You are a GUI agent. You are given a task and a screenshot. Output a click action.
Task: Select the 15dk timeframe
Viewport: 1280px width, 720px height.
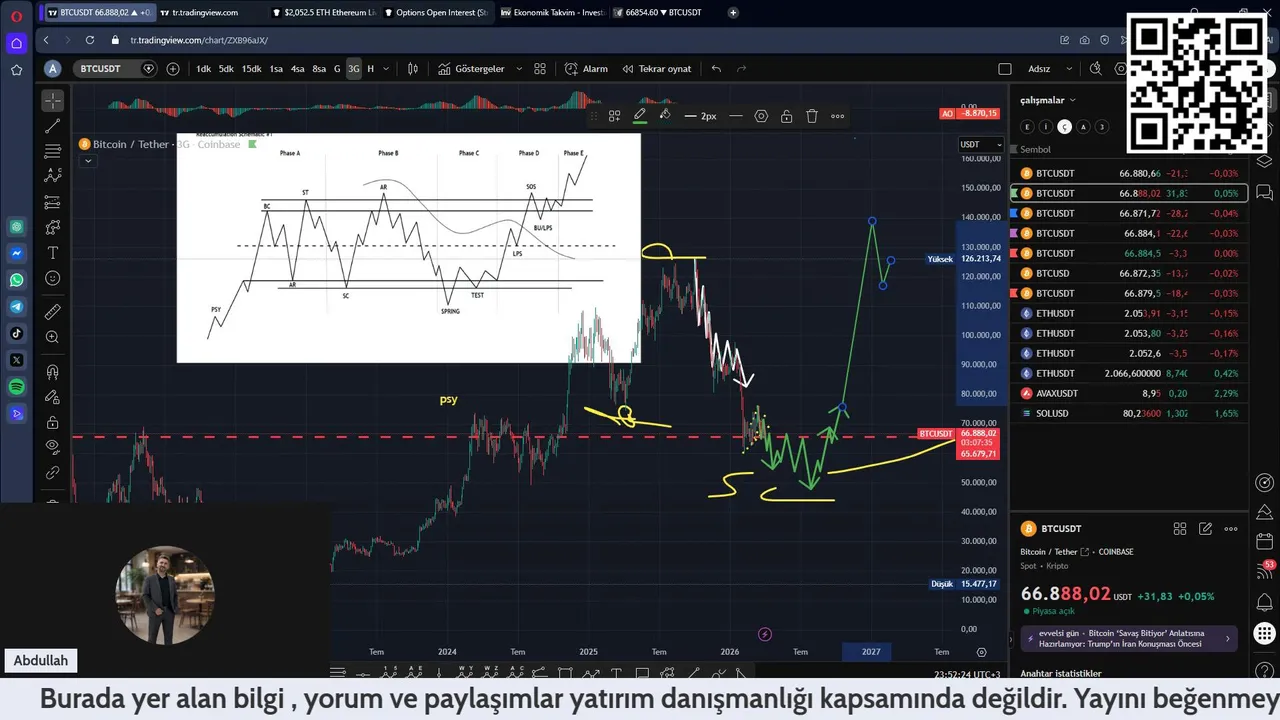(251, 69)
